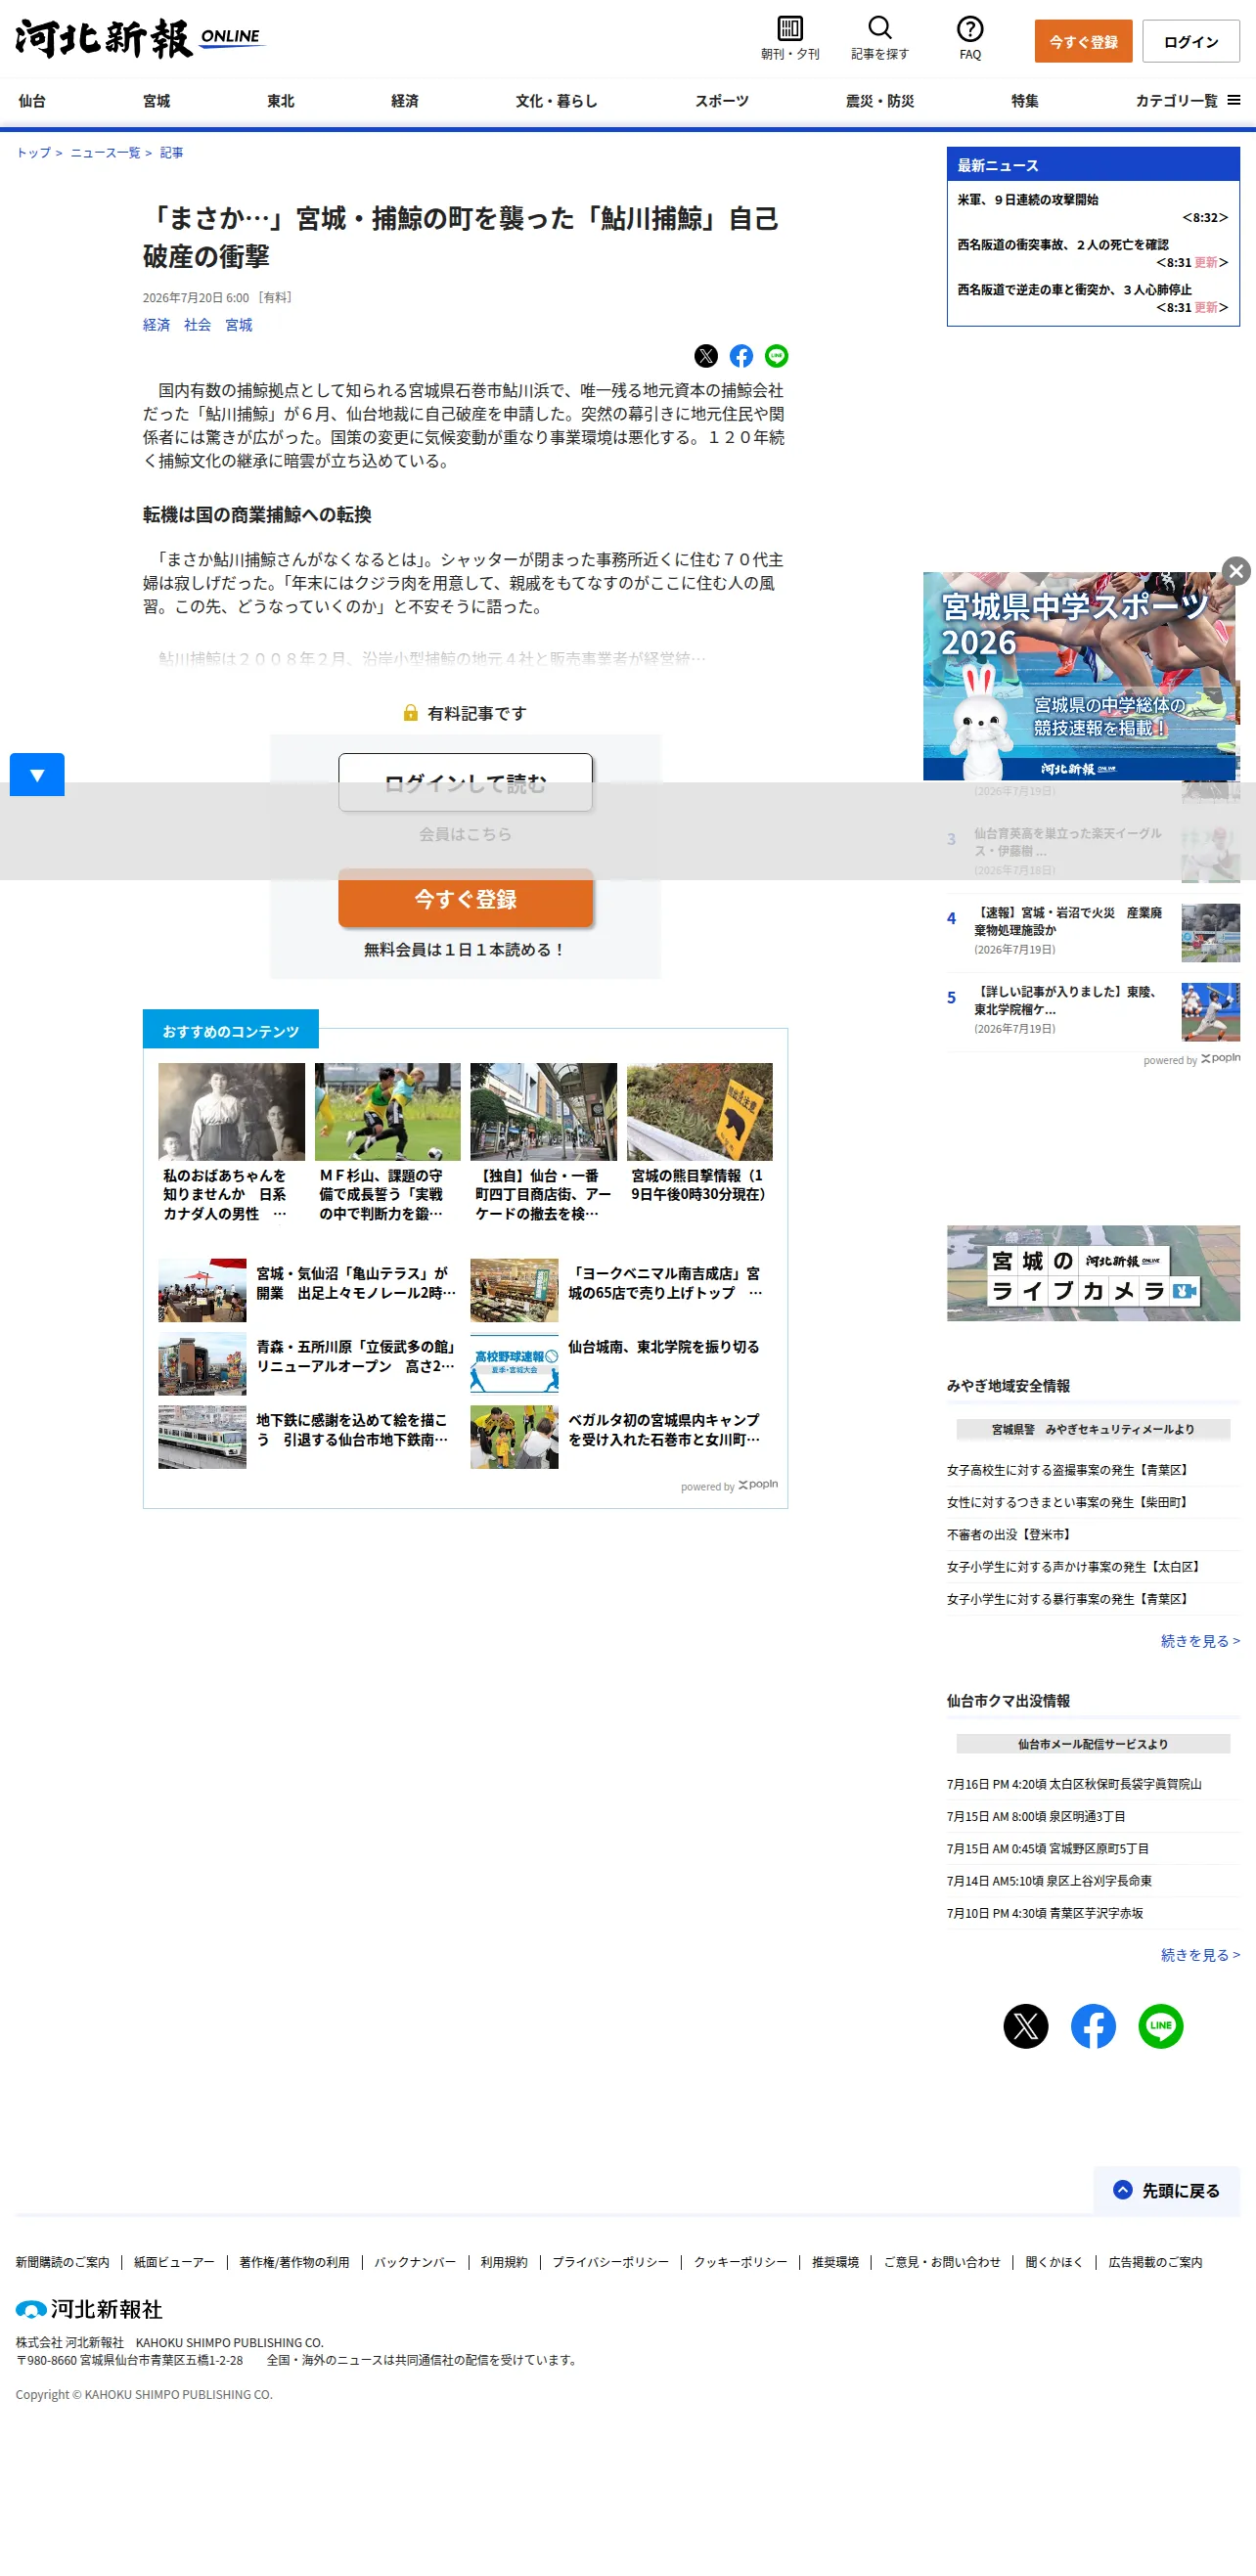This screenshot has width=1256, height=2576.
Task: Open the large X icon in the sidebar
Action: pos(1026,2027)
